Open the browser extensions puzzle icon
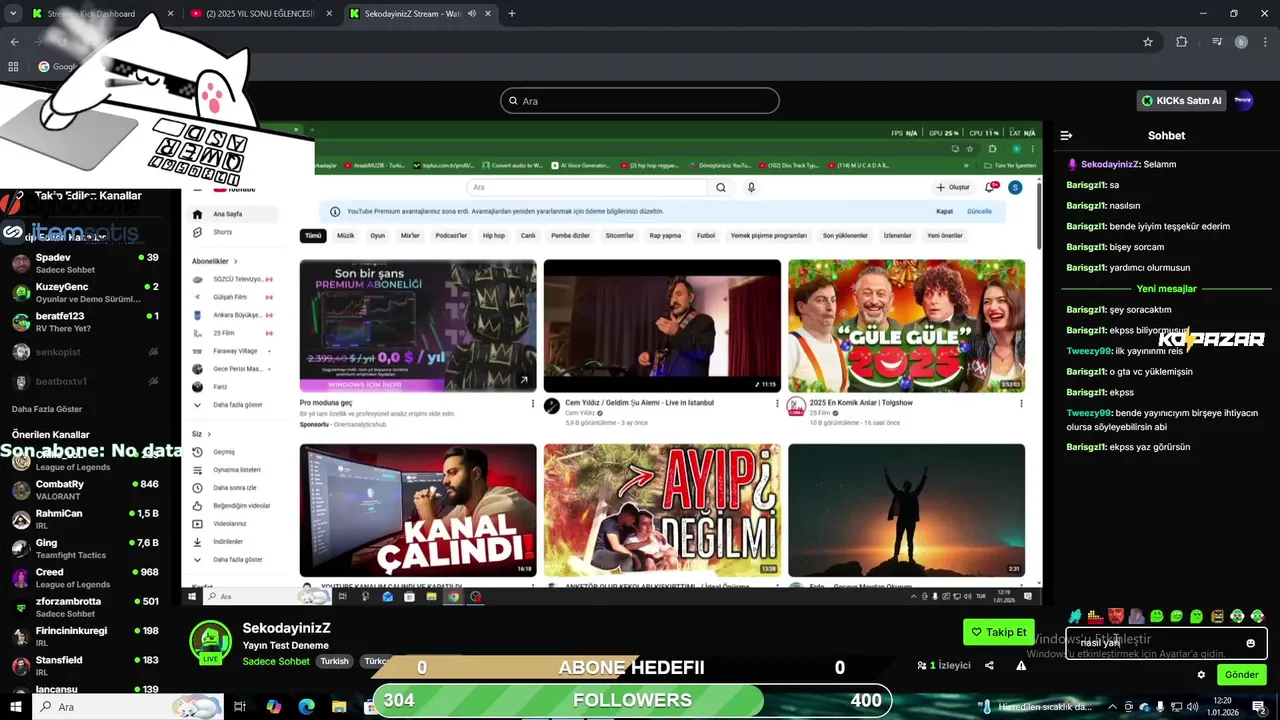This screenshot has width=1280, height=720. pyautogui.click(x=1182, y=42)
